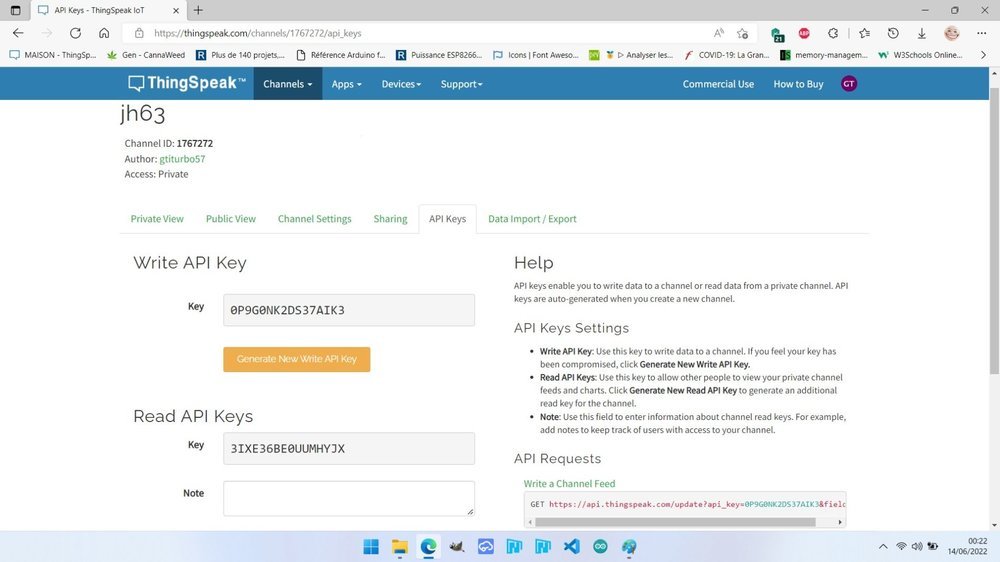Close the API Keys - ThingSpeak IoT tab

(x=176, y=10)
